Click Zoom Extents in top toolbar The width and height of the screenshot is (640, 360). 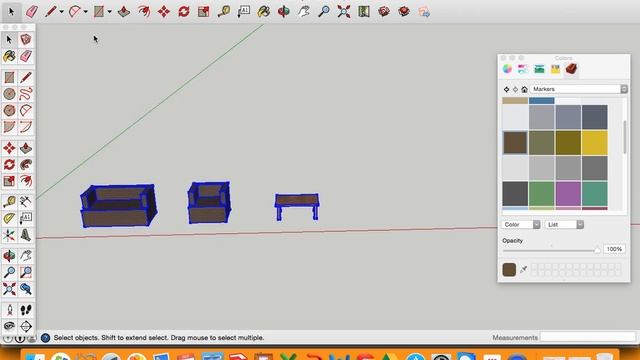(344, 11)
